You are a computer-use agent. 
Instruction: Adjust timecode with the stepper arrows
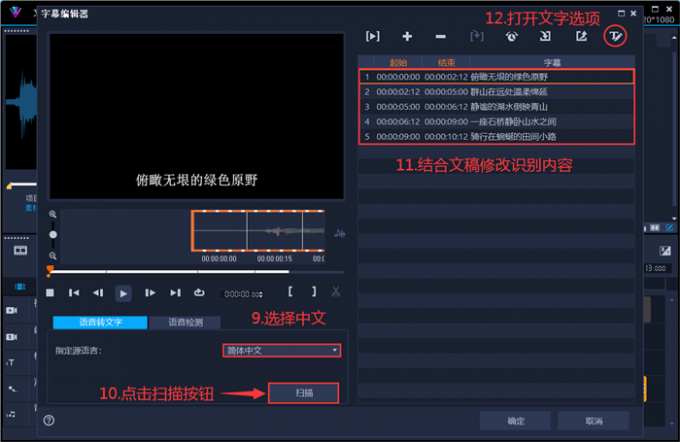coord(261,294)
